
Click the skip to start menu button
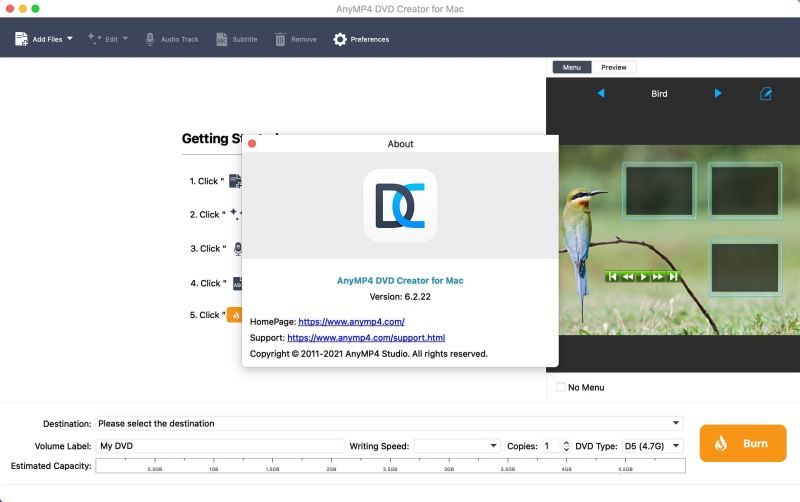coord(612,277)
